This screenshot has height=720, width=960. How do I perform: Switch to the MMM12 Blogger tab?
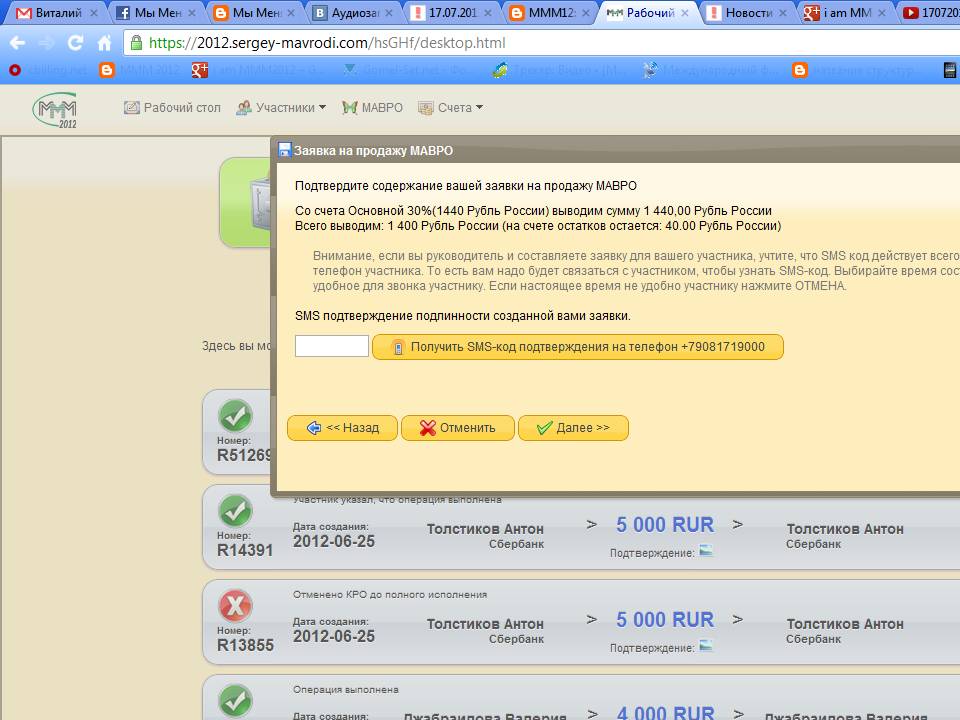549,12
